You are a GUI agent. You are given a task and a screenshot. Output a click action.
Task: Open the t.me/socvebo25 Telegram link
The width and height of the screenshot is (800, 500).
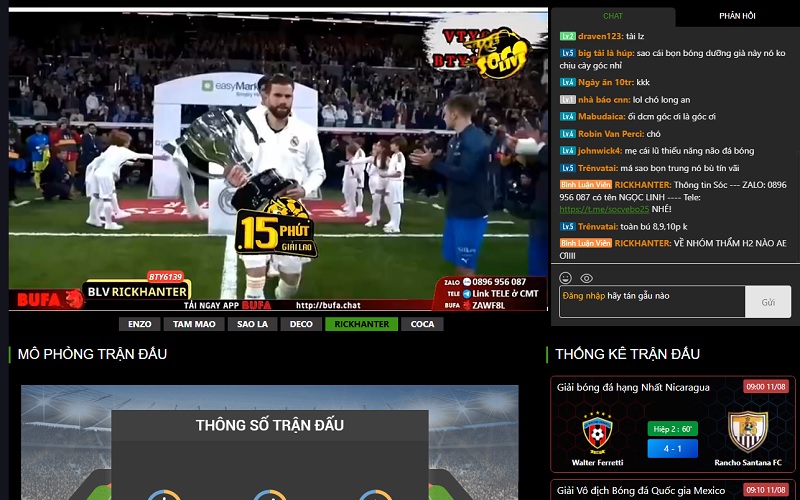tap(598, 209)
